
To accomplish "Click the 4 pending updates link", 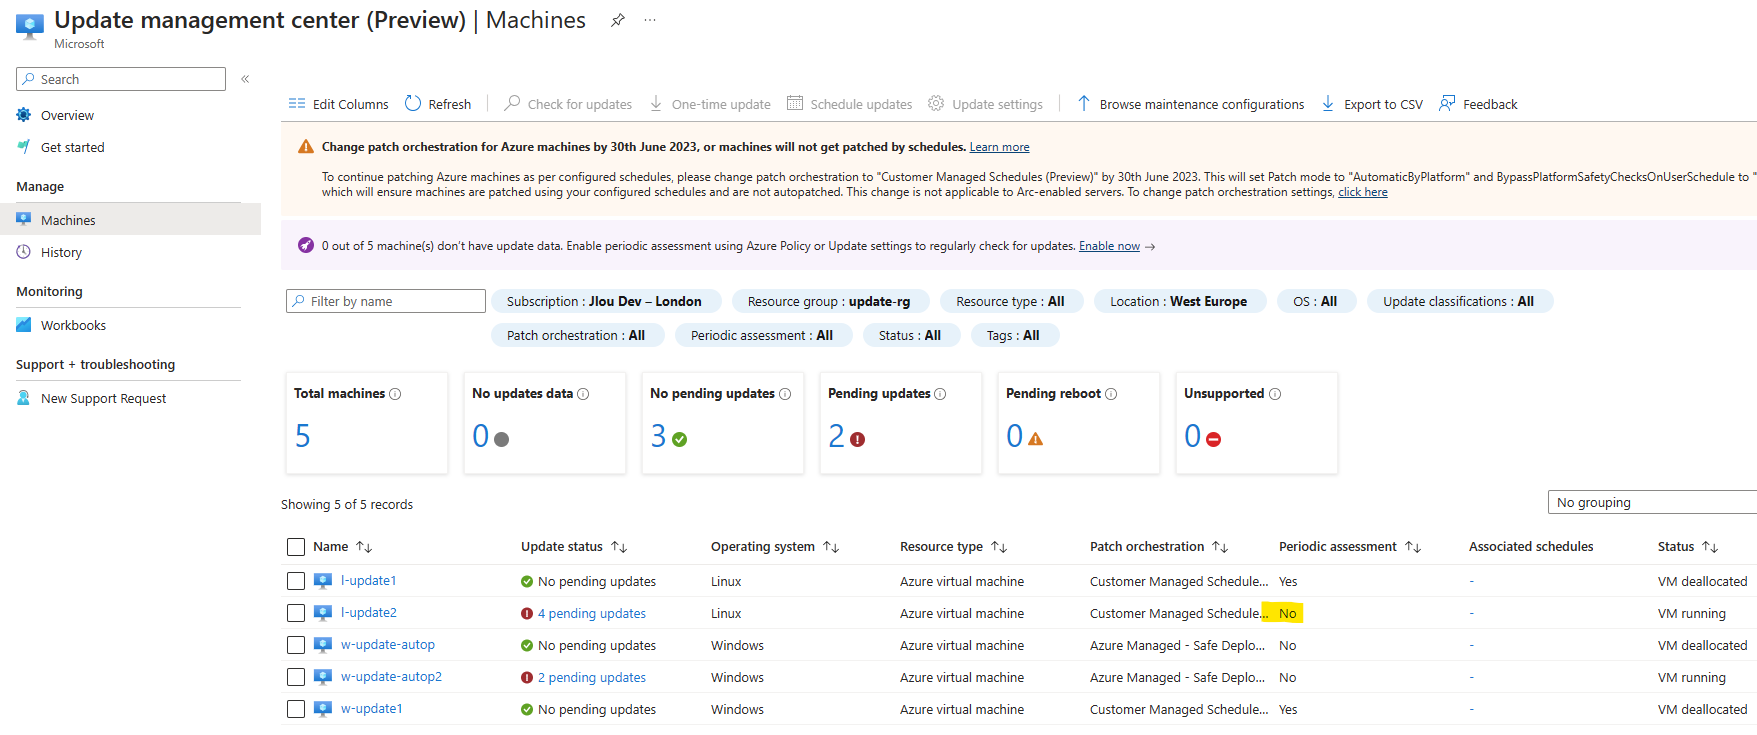I will click(x=592, y=613).
